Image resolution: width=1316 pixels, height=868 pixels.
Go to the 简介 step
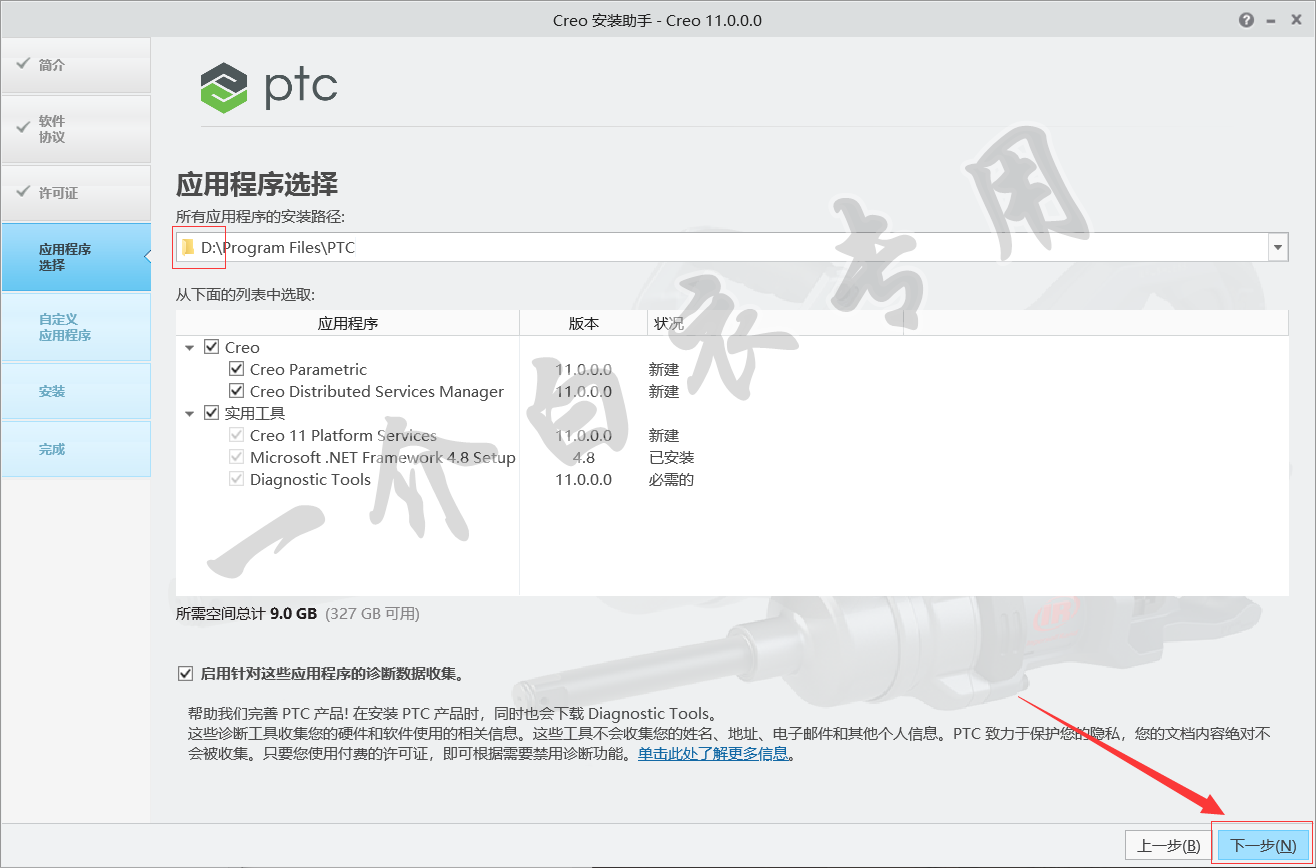[76, 65]
